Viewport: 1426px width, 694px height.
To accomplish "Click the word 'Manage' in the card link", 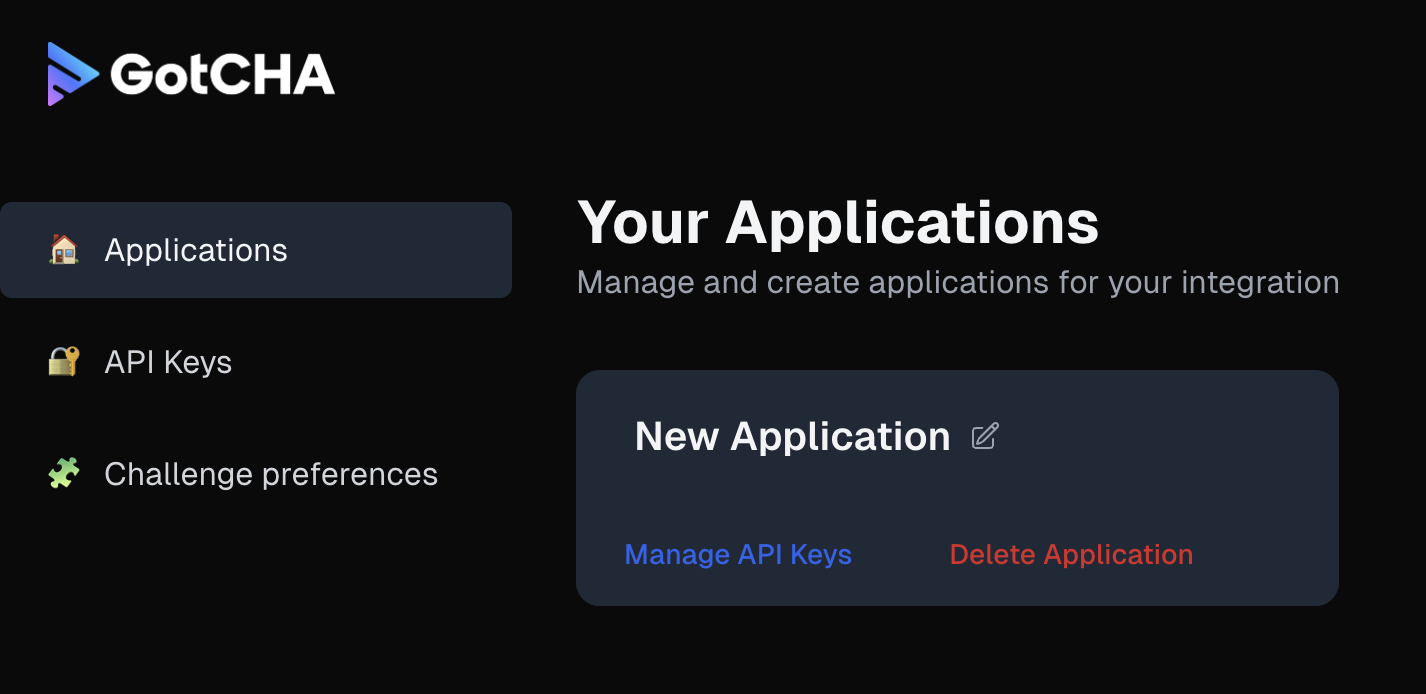I will [677, 554].
